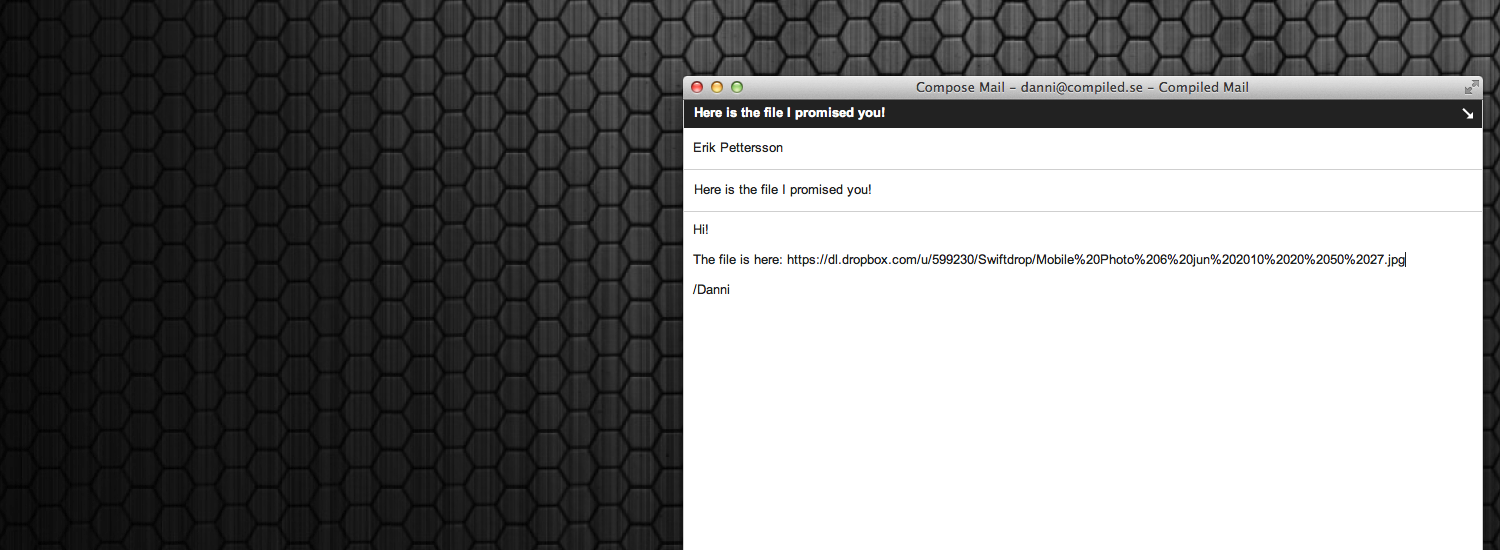
Task: Minimize the Compose Mail window with yellow button
Action: [x=717, y=87]
